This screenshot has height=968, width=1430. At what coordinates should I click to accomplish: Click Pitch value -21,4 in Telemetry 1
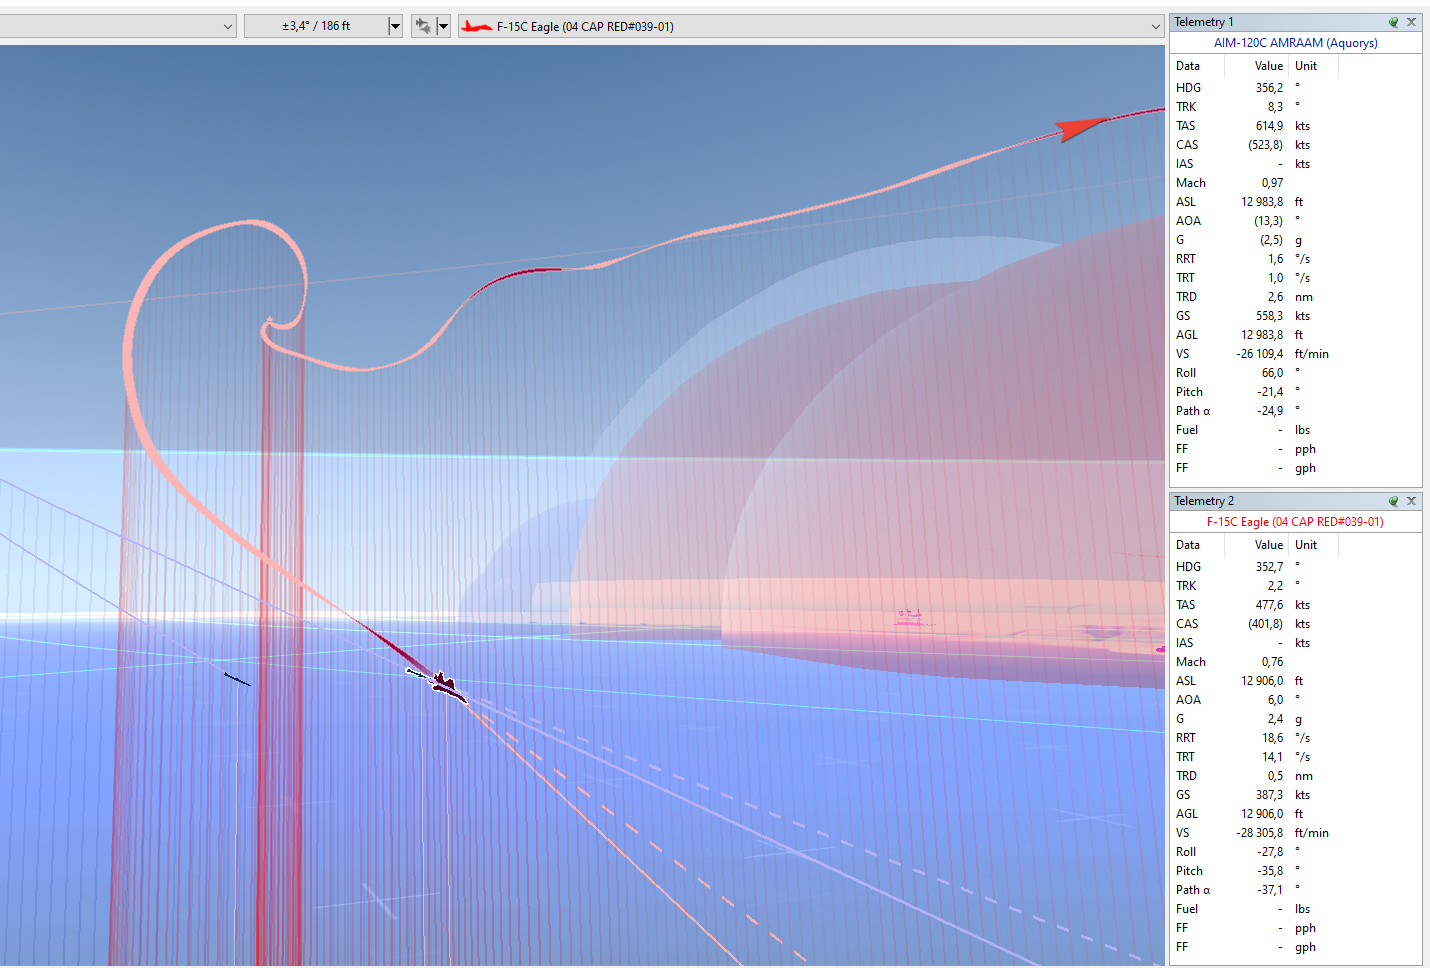1270,392
